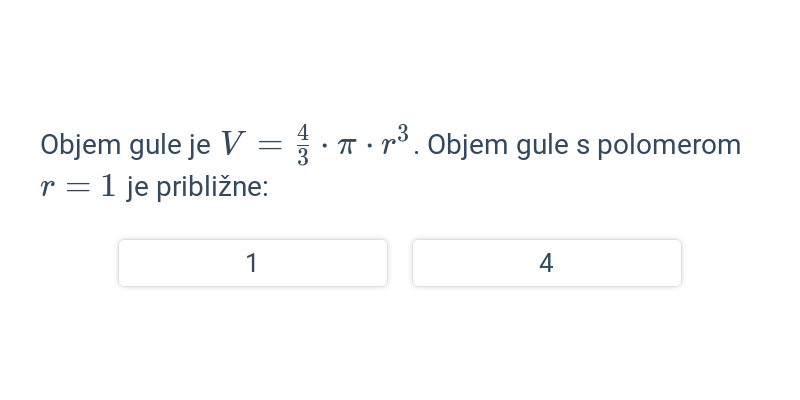Click the denominator 3 of the fraction
Image resolution: width=800 pixels, height=400 pixels.
(303, 158)
